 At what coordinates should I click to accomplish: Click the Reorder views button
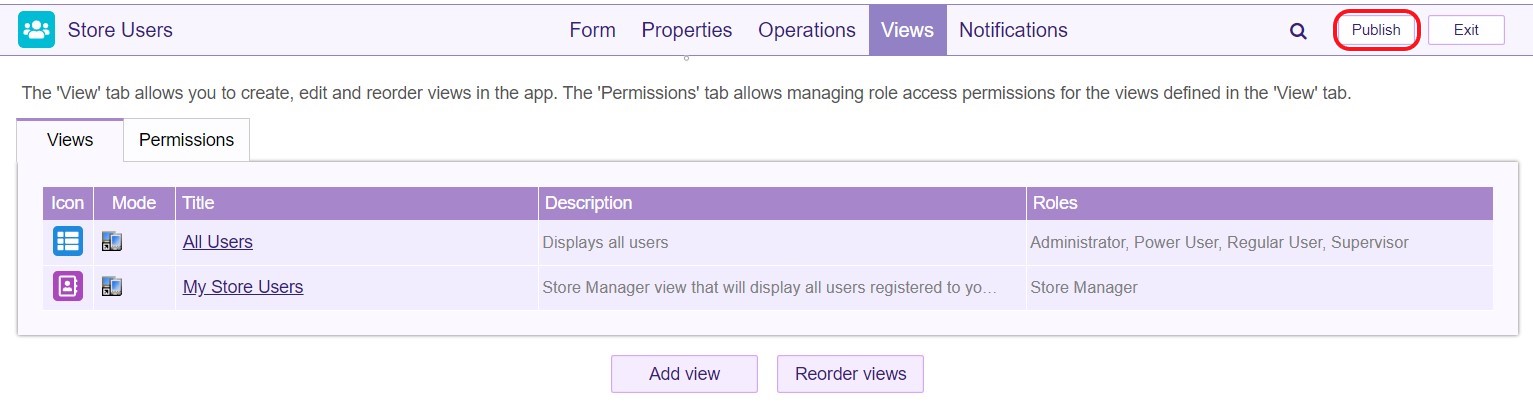click(850, 374)
